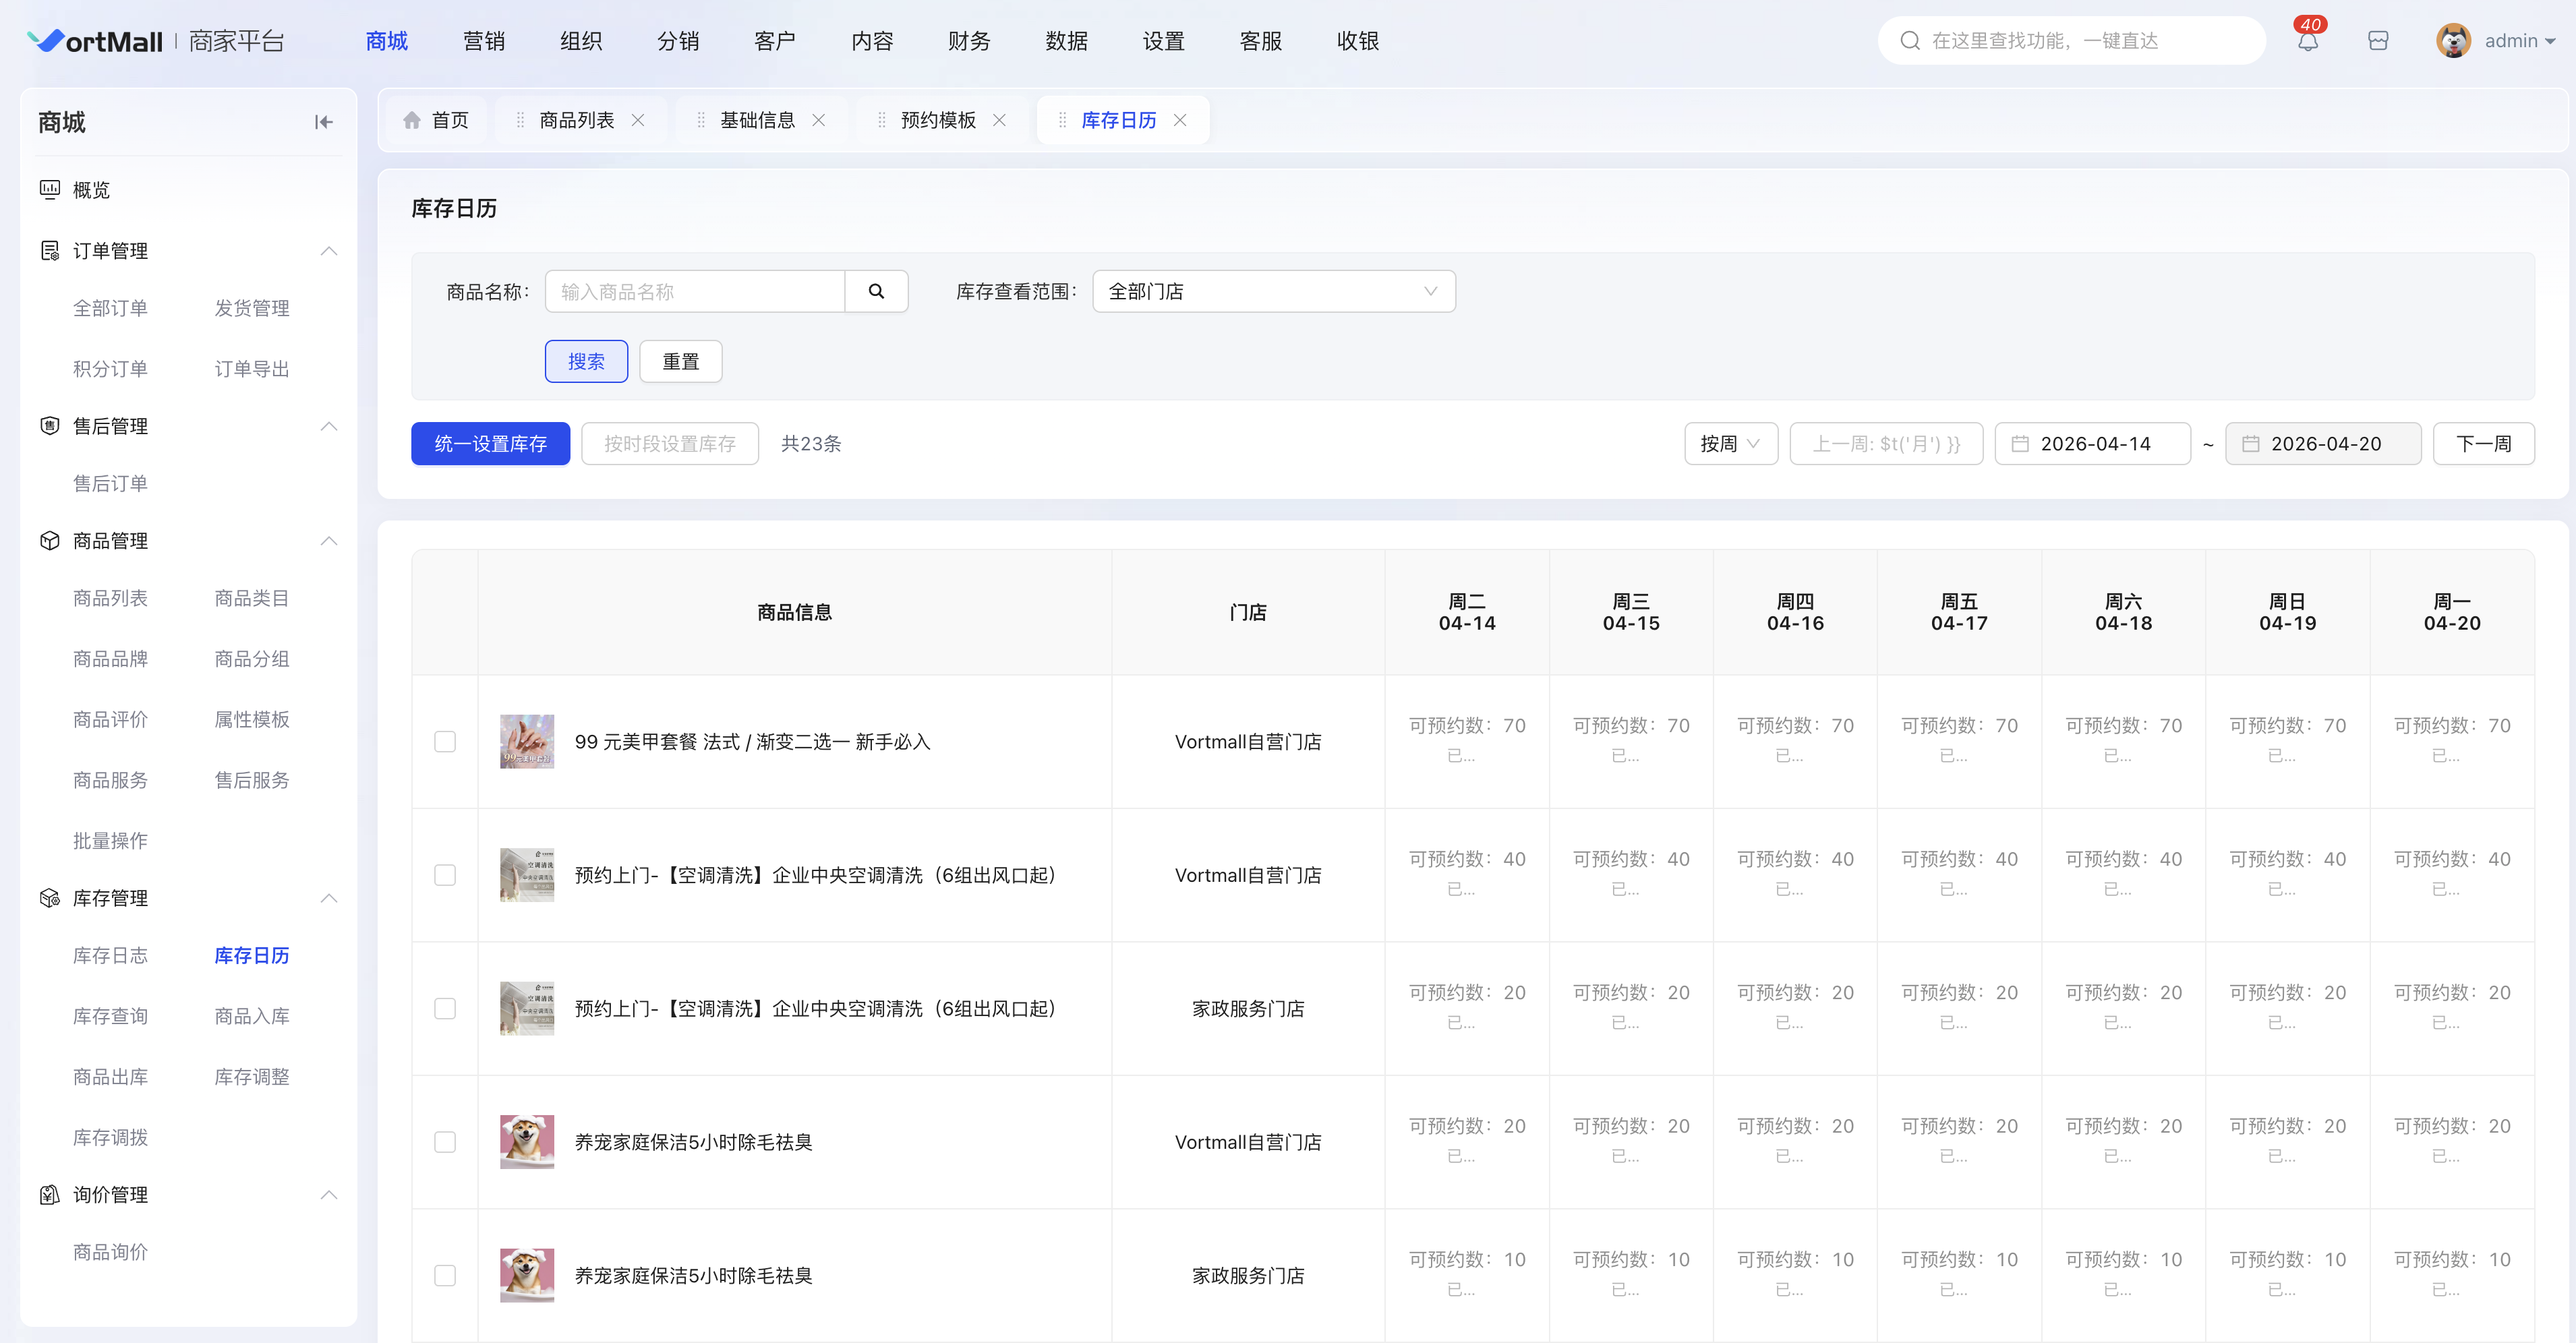The image size is (2576, 1343).
Task: Click the store icon beside the bell
Action: point(2378,41)
